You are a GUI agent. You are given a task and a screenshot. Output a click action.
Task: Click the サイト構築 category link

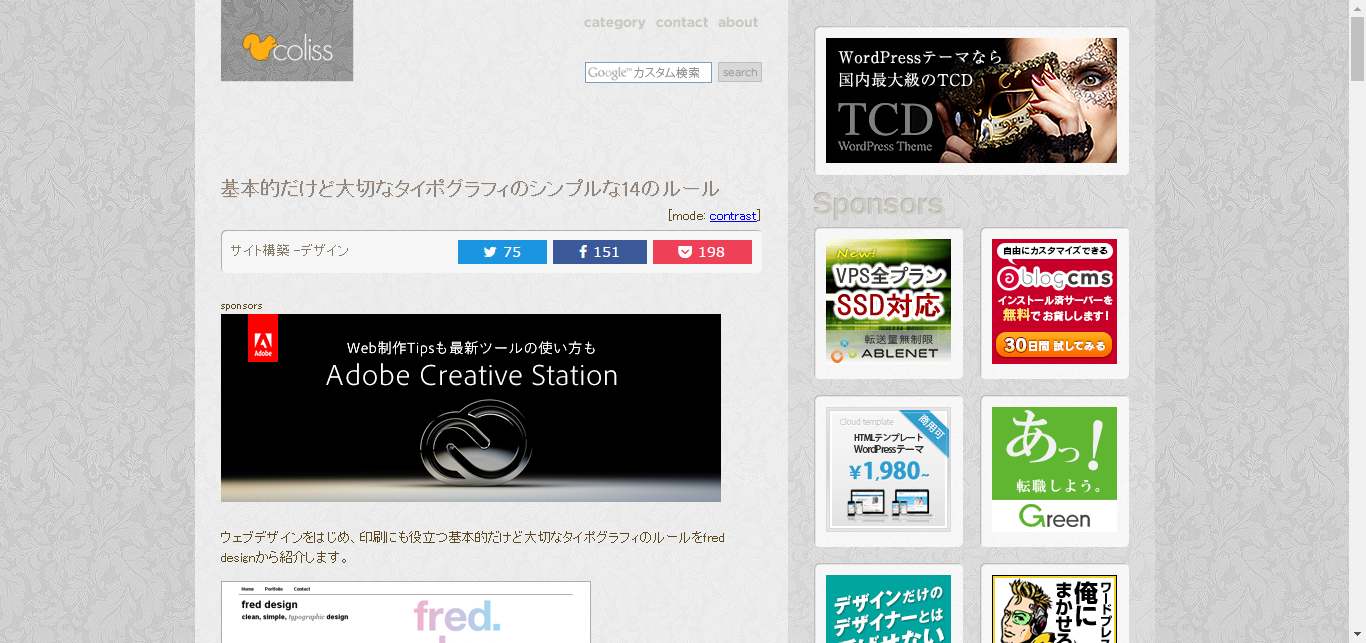[259, 251]
